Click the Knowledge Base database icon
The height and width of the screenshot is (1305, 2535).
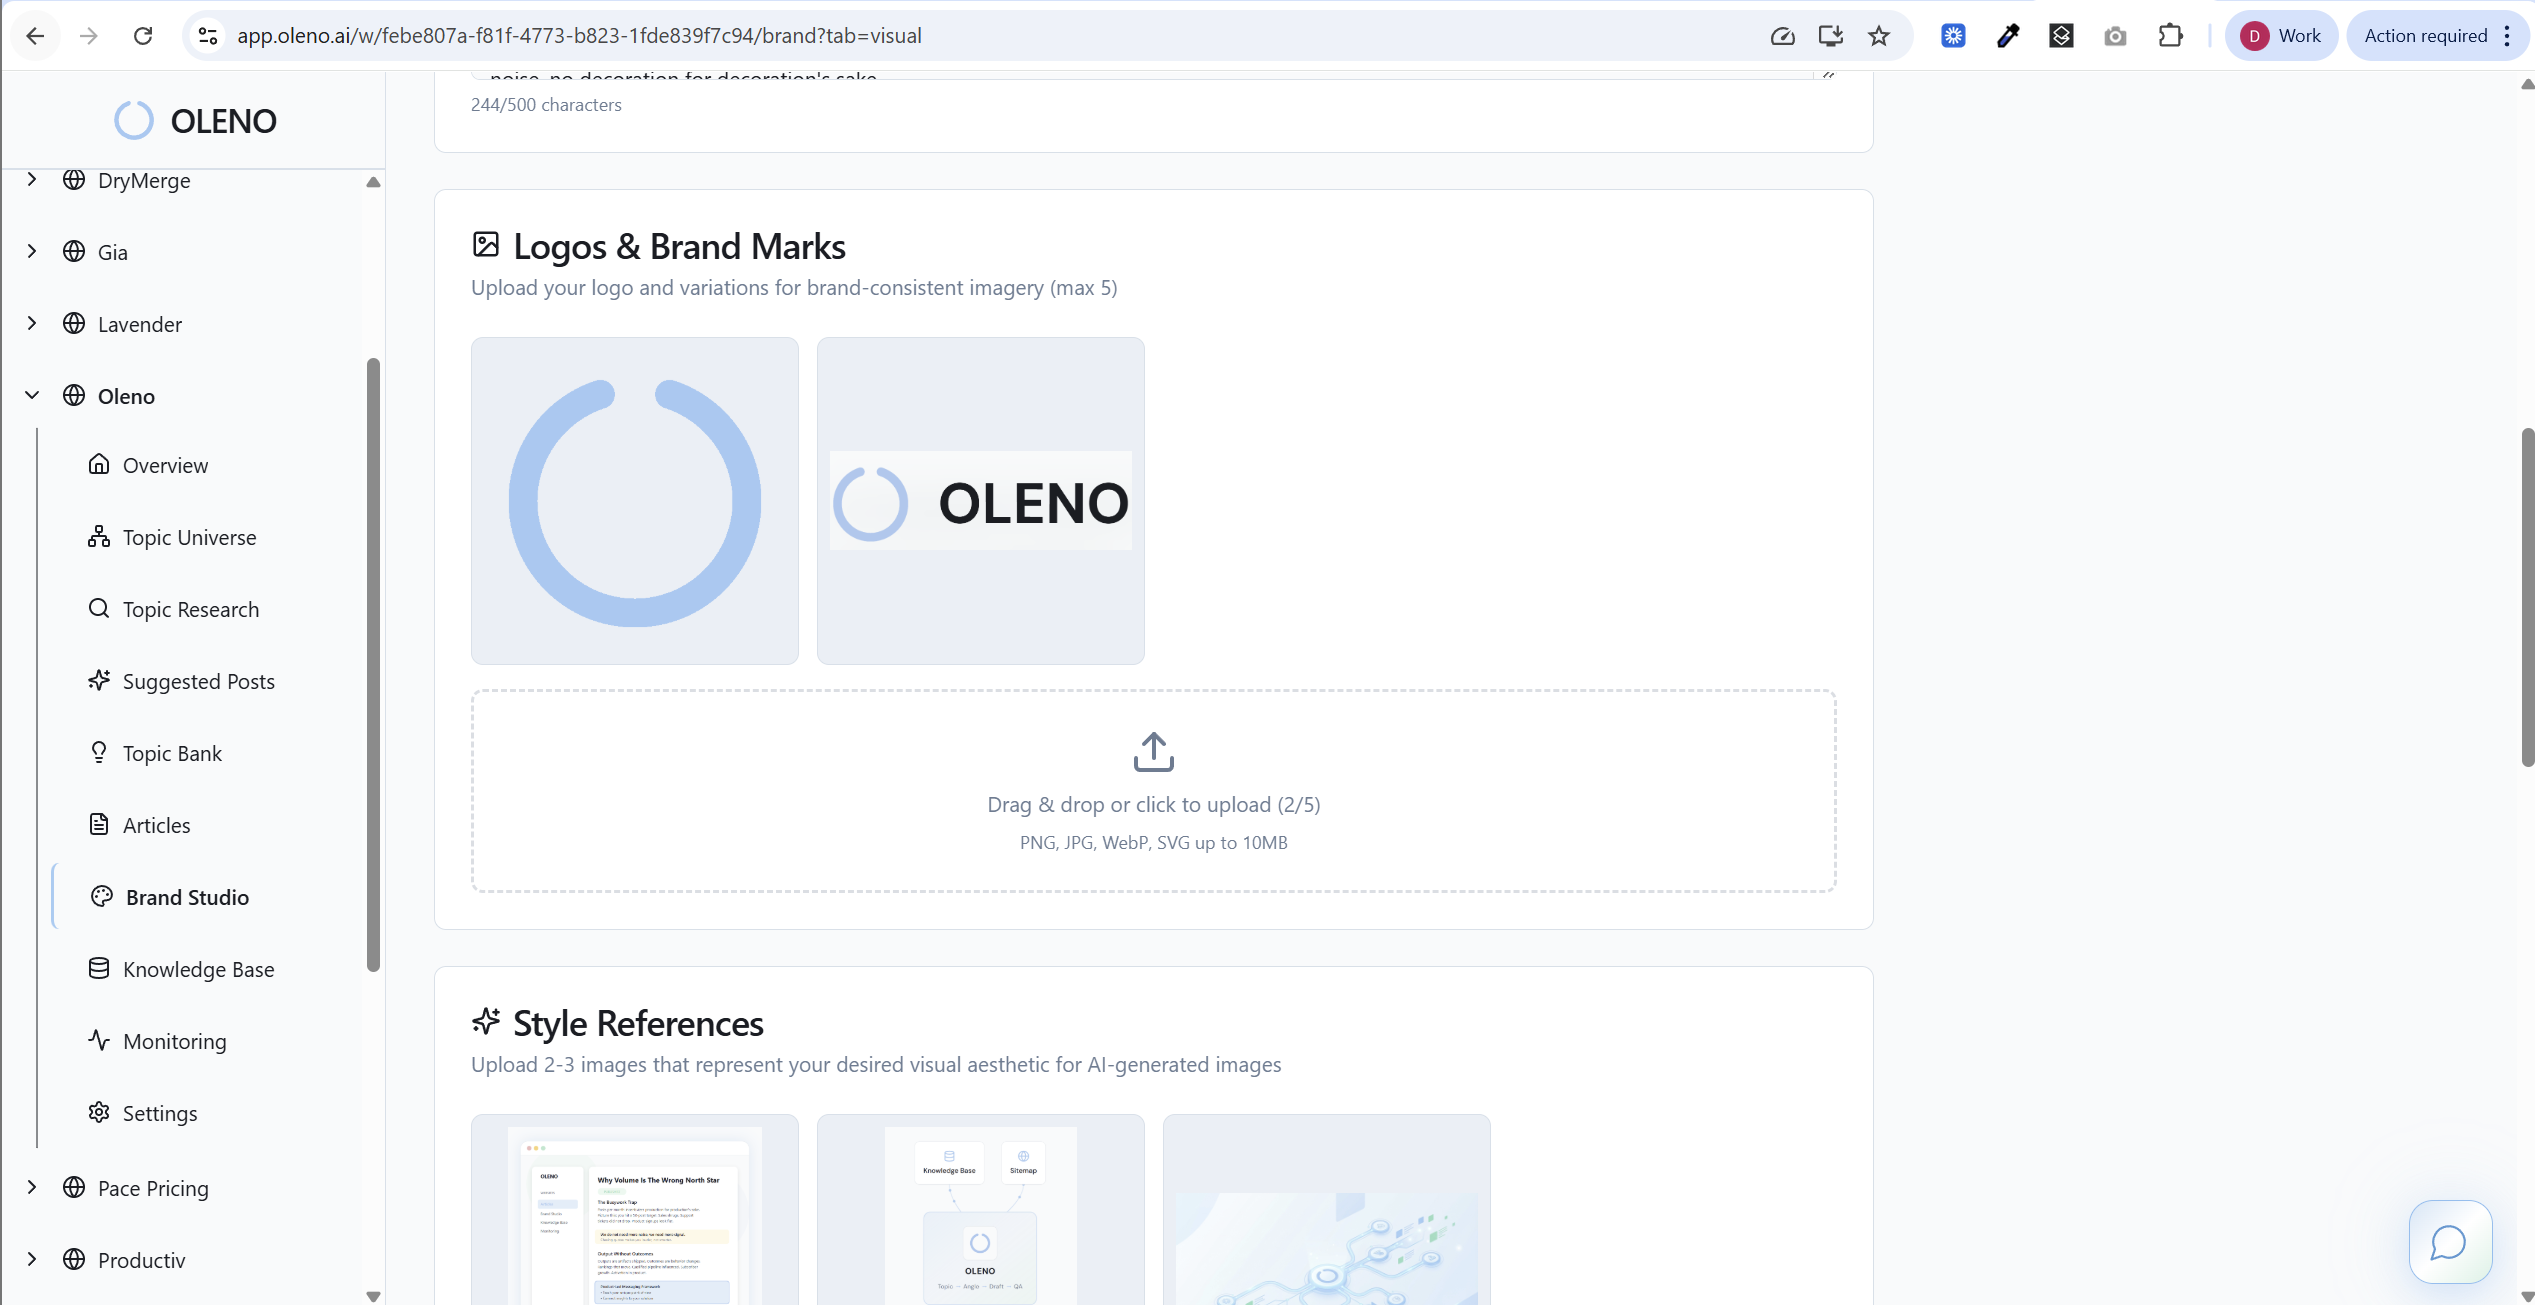point(99,968)
